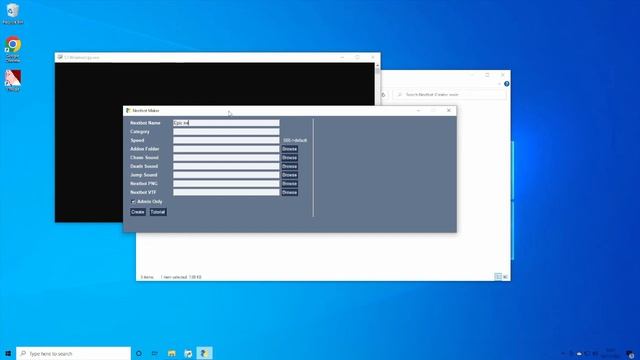Screen dimensions: 640x360
Task: Close the console window
Action: [x=373, y=57]
